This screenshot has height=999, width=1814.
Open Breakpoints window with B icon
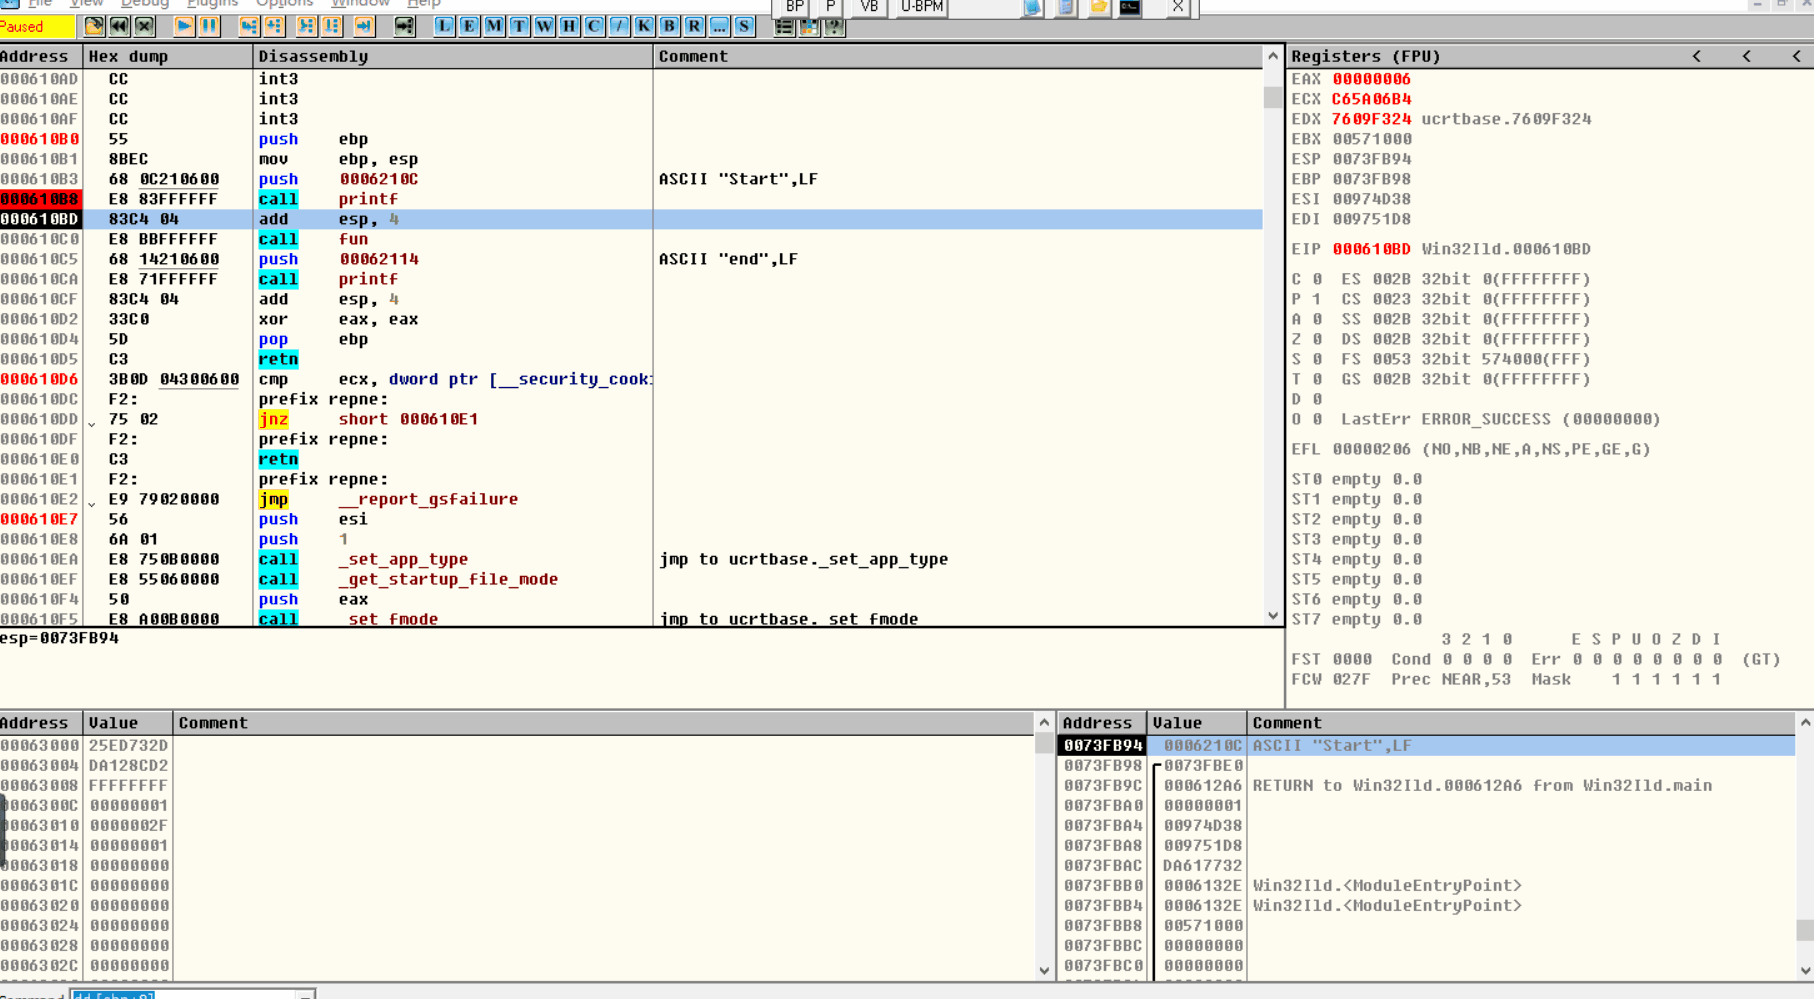[x=669, y=26]
